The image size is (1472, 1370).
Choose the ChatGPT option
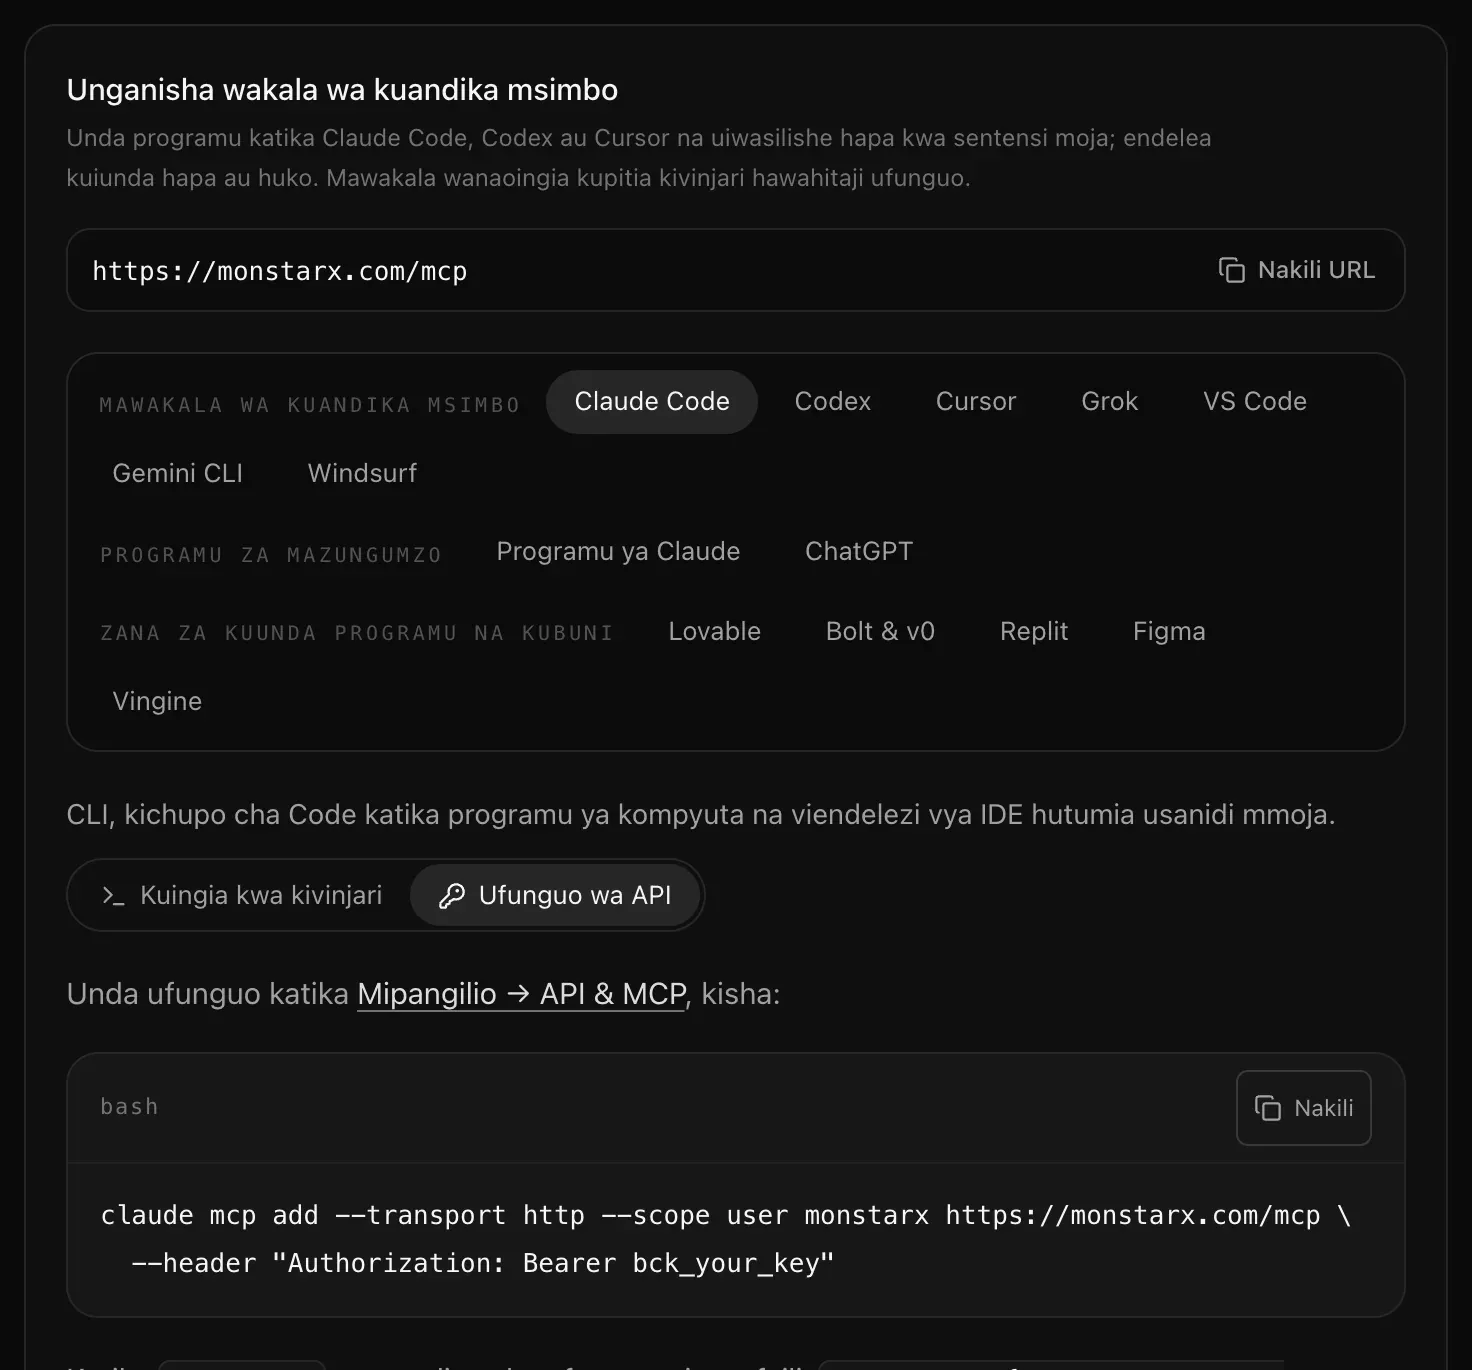(x=859, y=551)
